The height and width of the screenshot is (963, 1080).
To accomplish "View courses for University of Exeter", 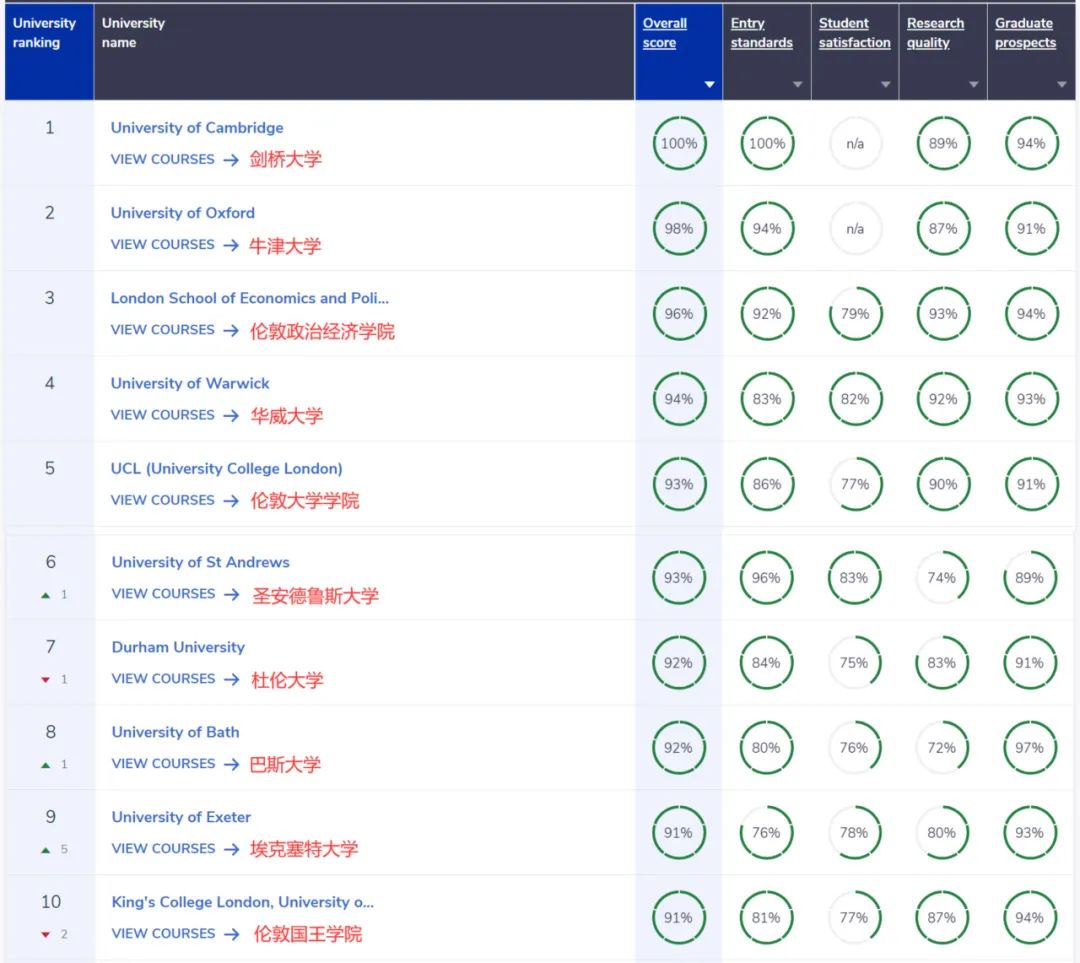I will [x=176, y=849].
